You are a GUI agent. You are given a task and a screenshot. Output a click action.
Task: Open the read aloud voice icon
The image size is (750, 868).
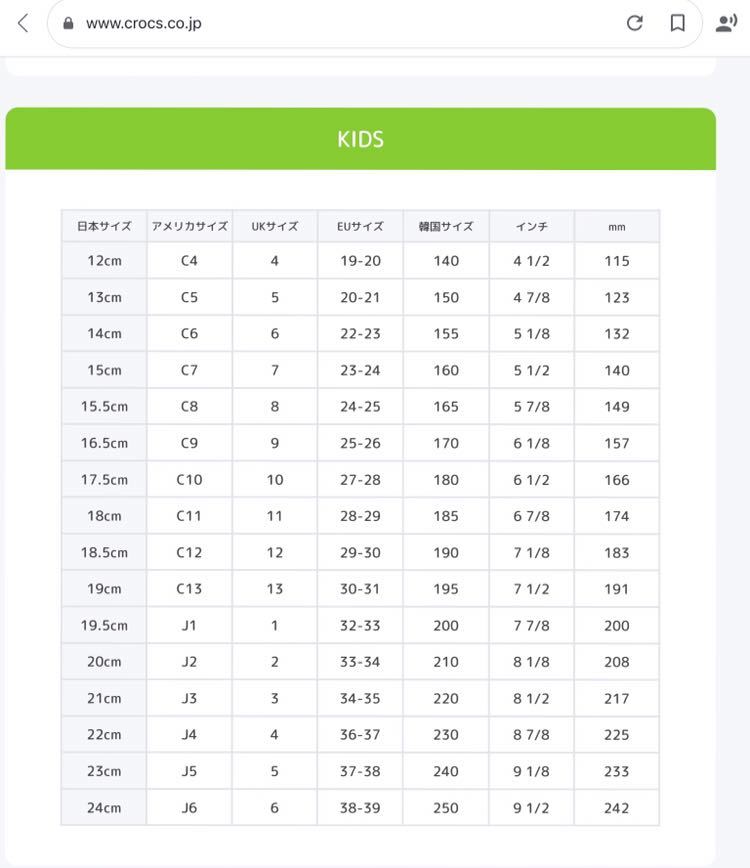[726, 23]
